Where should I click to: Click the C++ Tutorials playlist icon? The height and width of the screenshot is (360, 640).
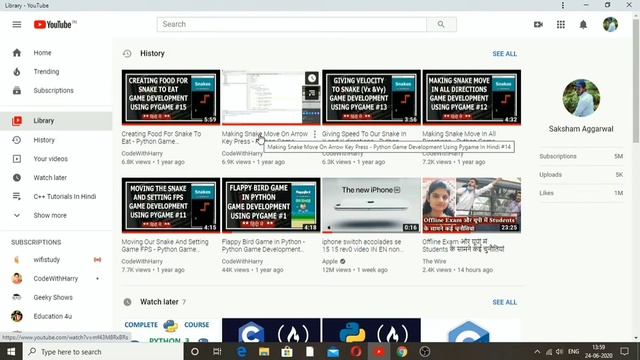point(17,196)
